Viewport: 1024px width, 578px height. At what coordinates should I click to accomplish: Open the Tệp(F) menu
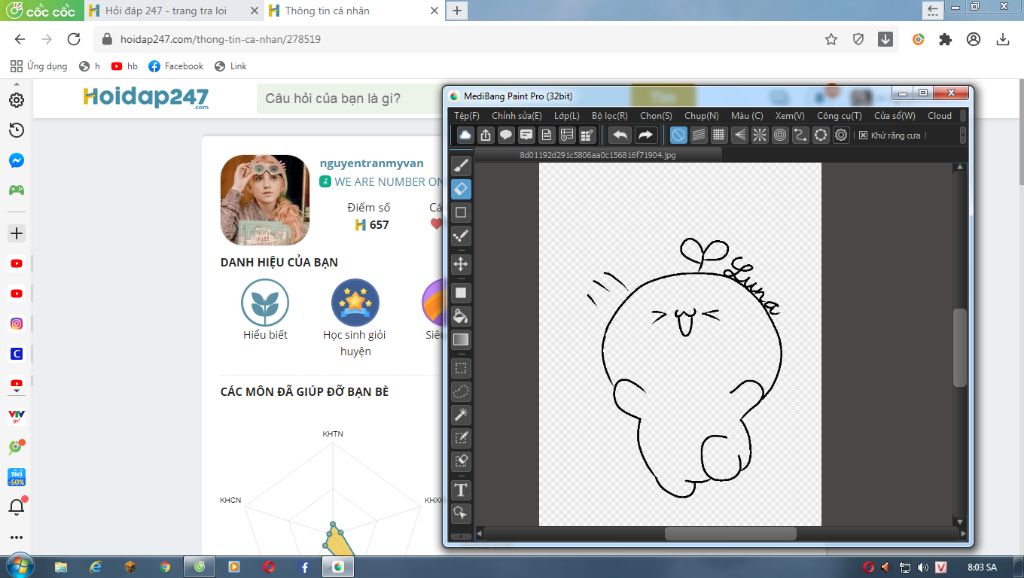(x=466, y=116)
